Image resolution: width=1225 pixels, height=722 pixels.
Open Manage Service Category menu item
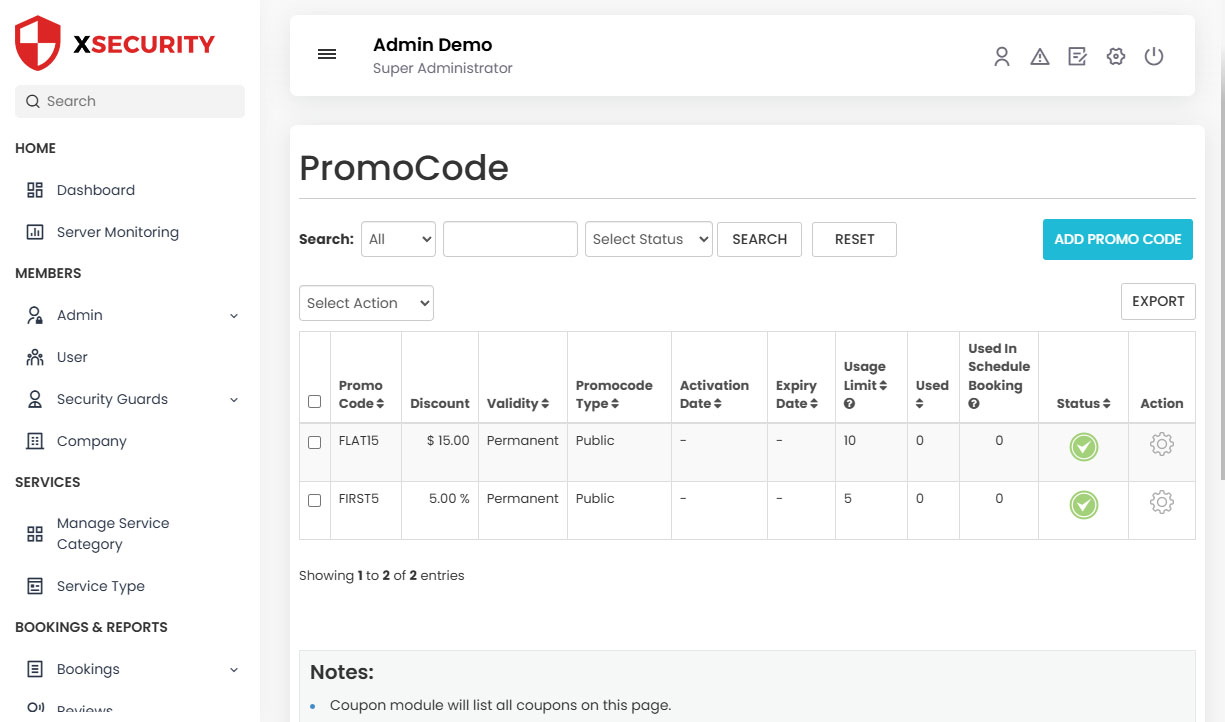[113, 534]
